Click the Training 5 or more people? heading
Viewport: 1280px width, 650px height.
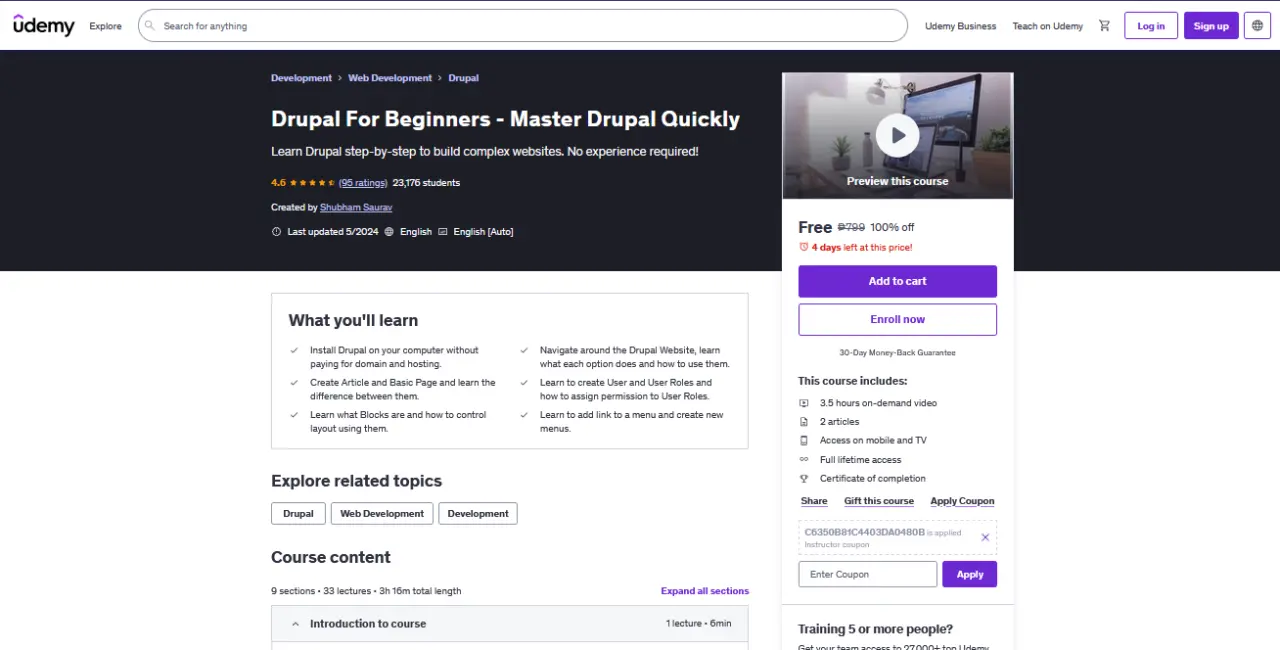pyautogui.click(x=875, y=629)
